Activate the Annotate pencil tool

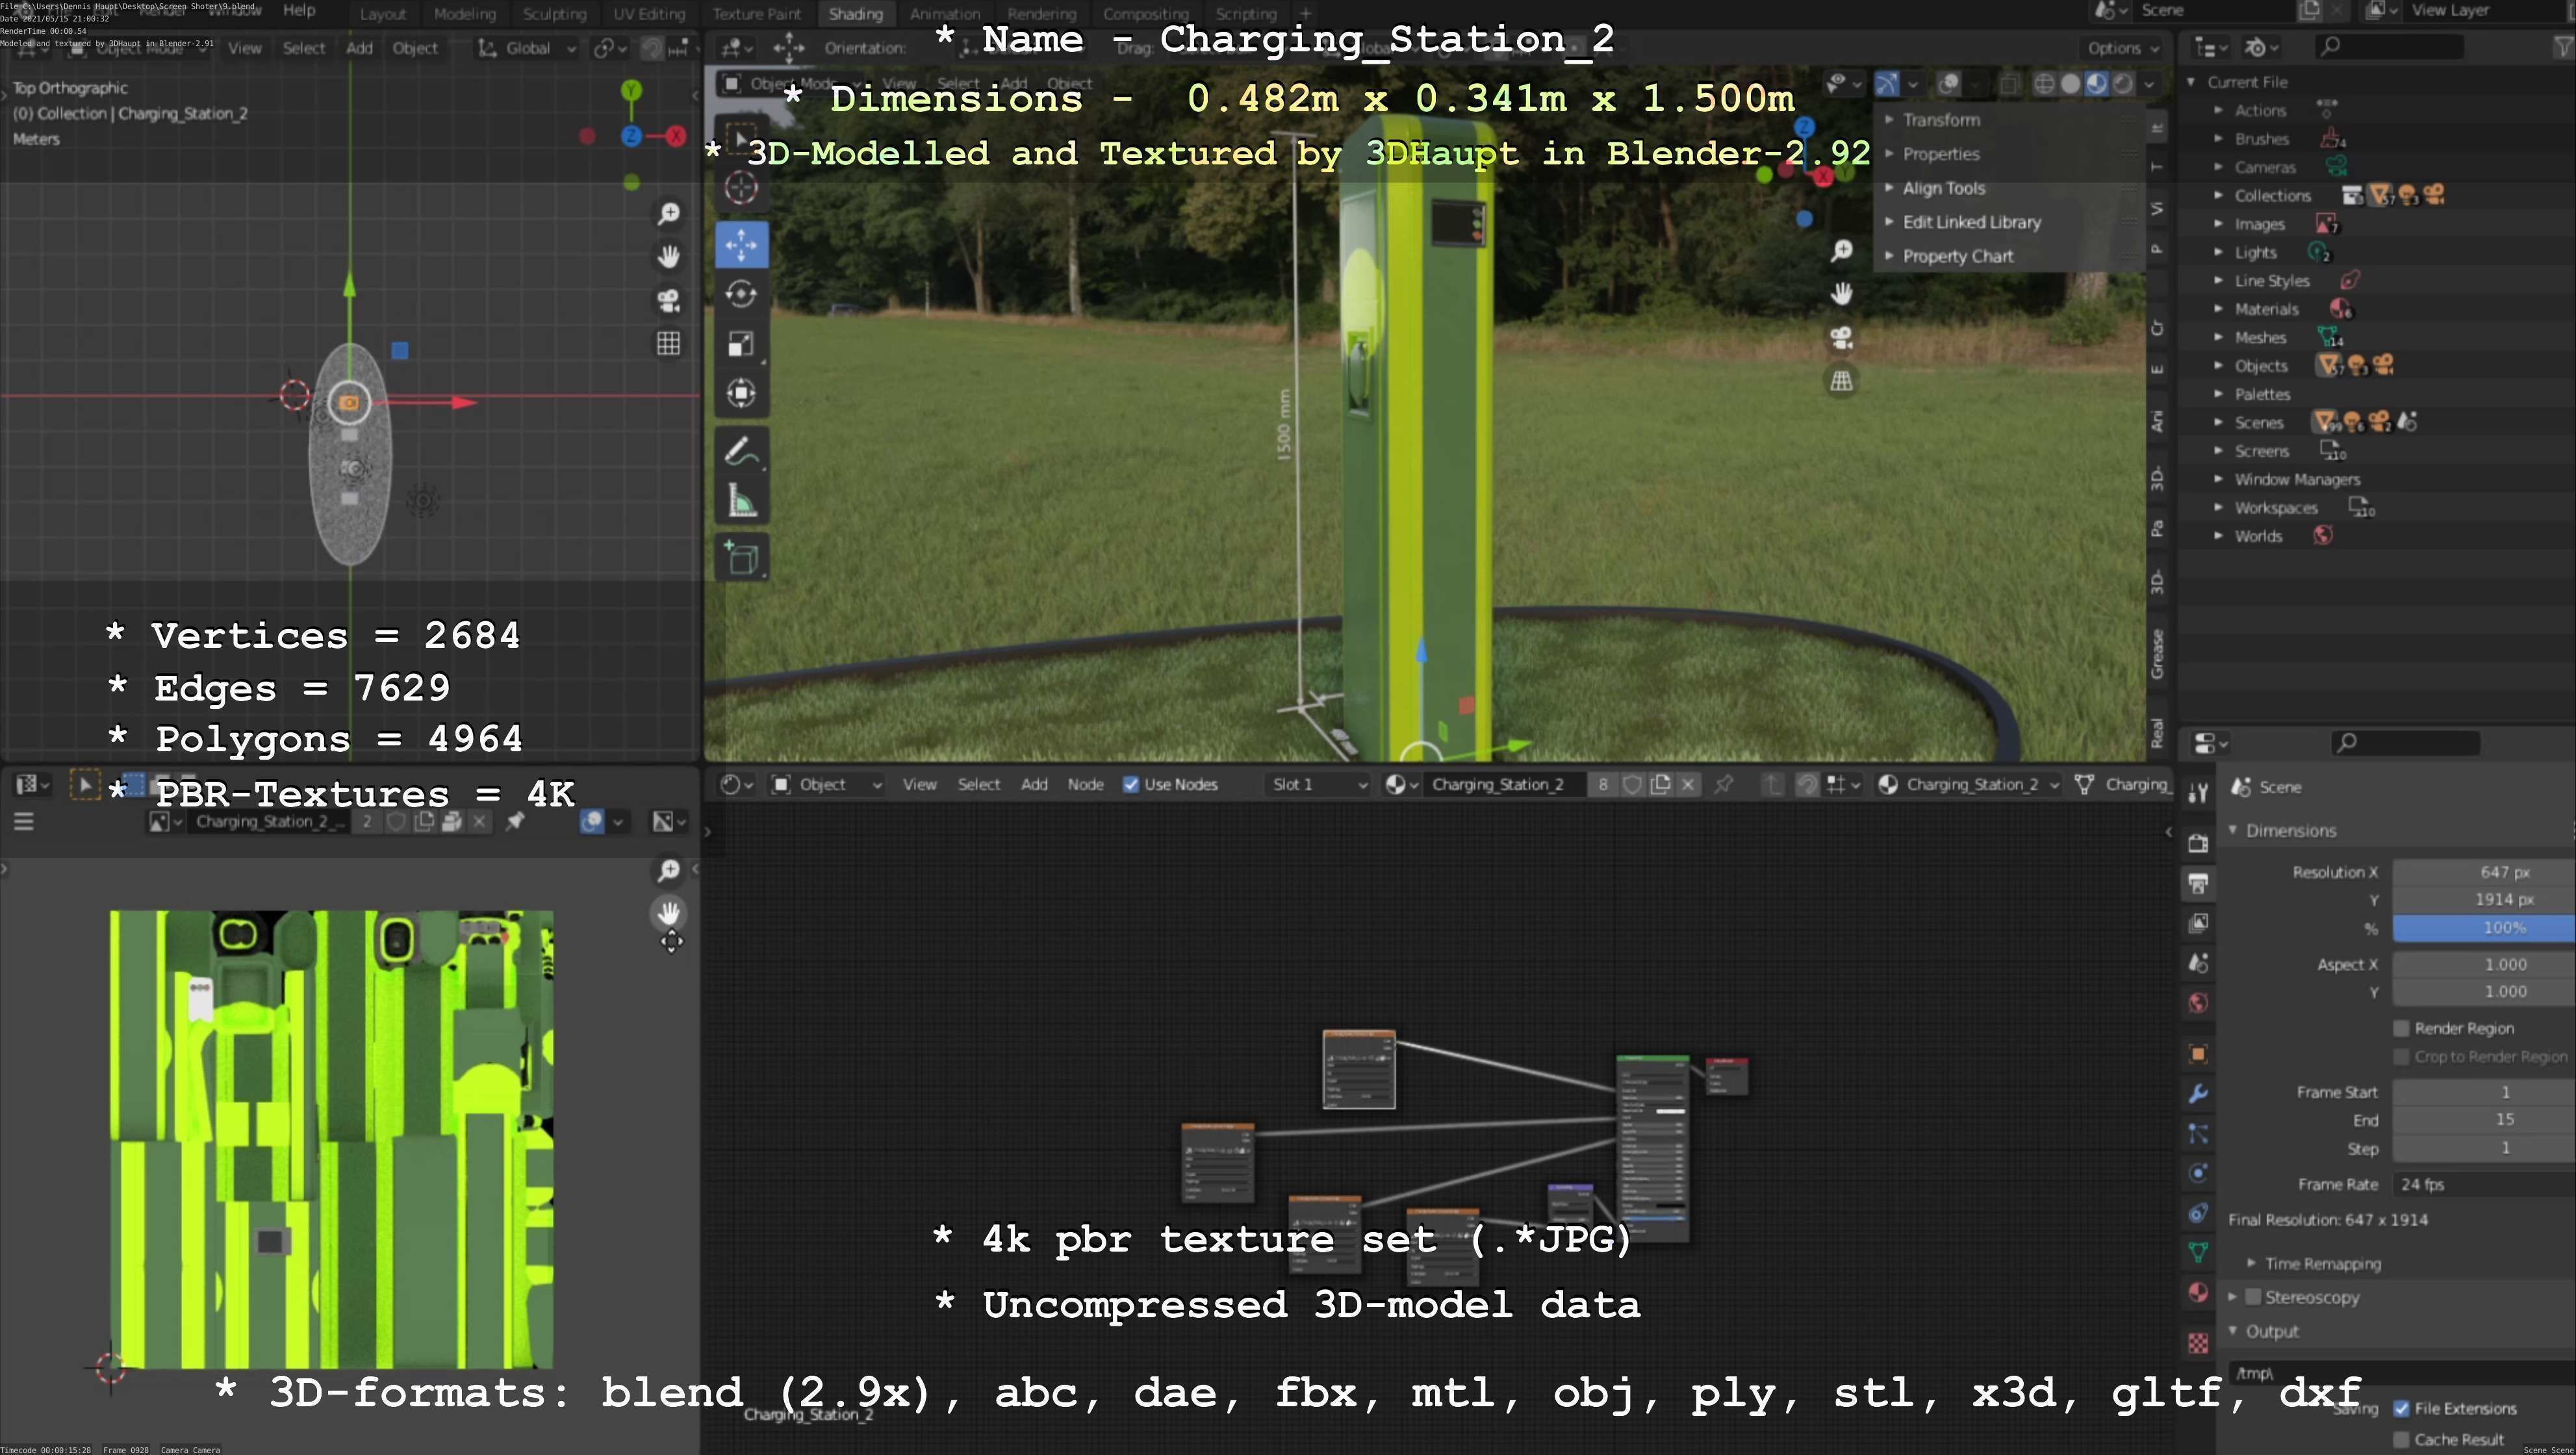741,451
